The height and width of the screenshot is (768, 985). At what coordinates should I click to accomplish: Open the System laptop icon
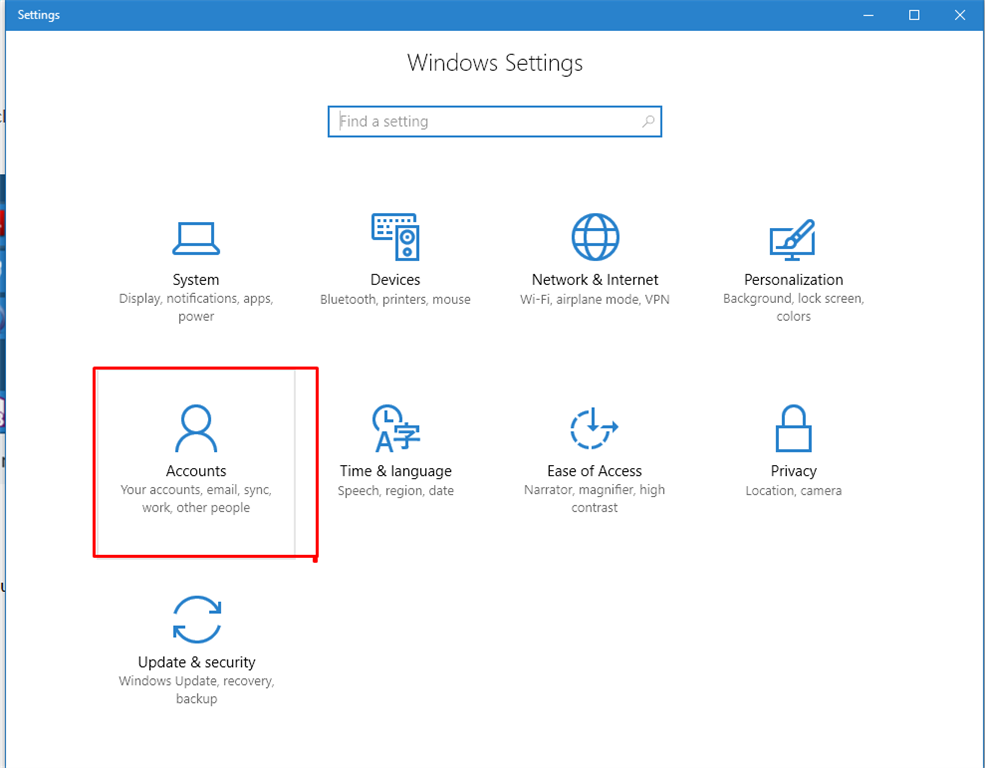tap(196, 239)
